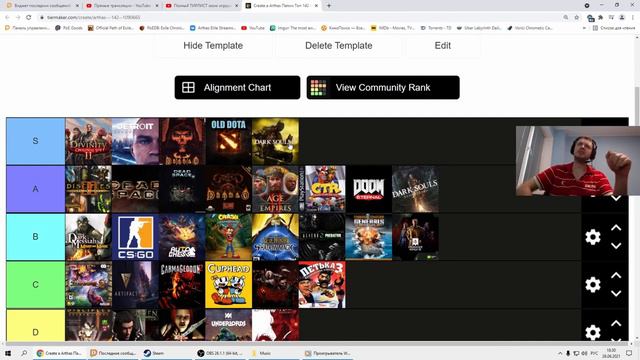
Task: Click the yellow D tier label
Action: tap(36, 325)
